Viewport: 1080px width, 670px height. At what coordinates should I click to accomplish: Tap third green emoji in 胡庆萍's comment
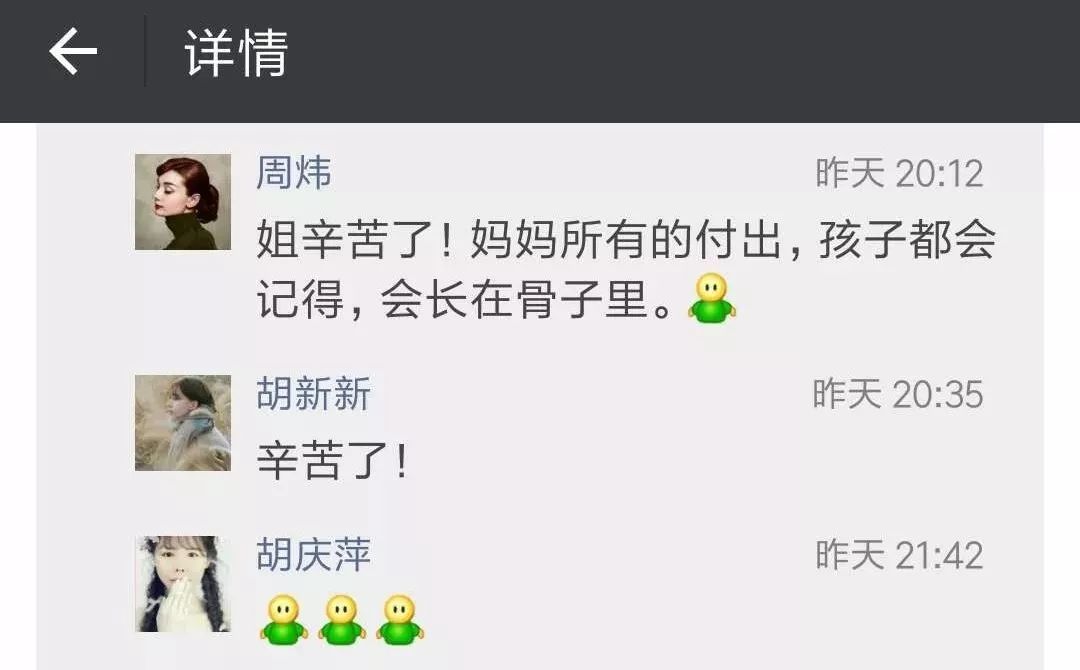399,620
